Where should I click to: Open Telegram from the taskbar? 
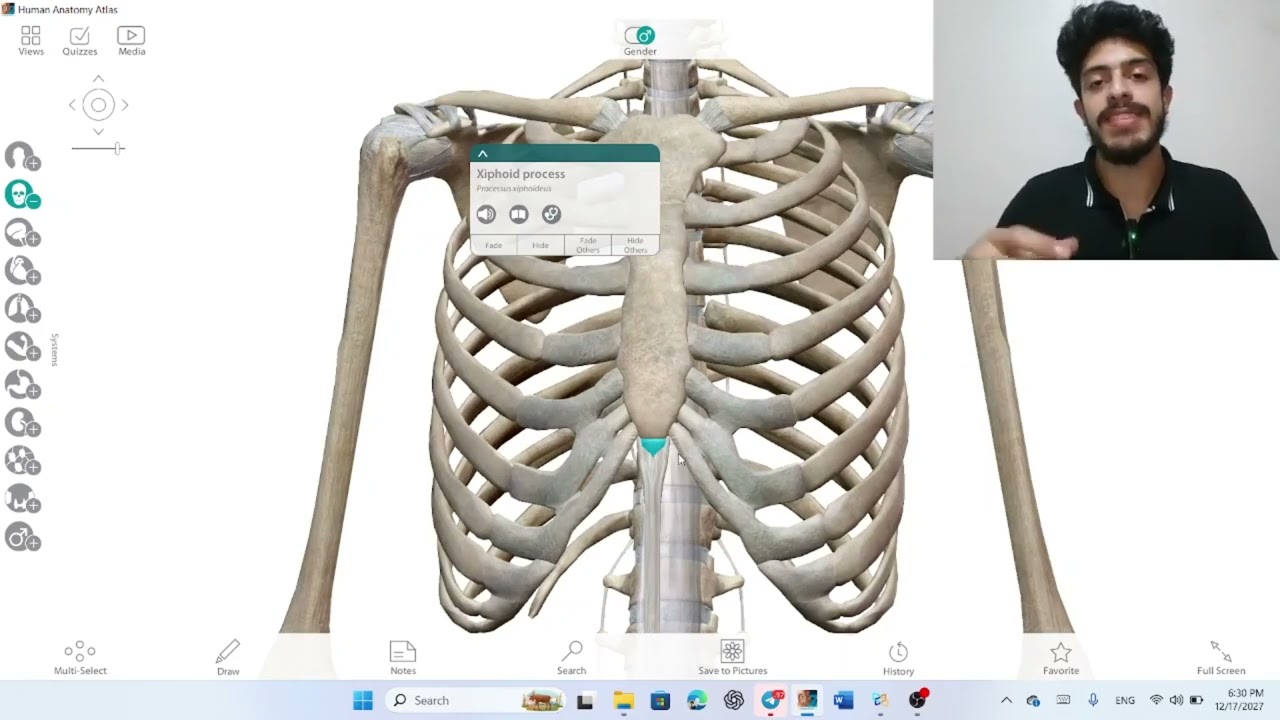click(x=771, y=701)
